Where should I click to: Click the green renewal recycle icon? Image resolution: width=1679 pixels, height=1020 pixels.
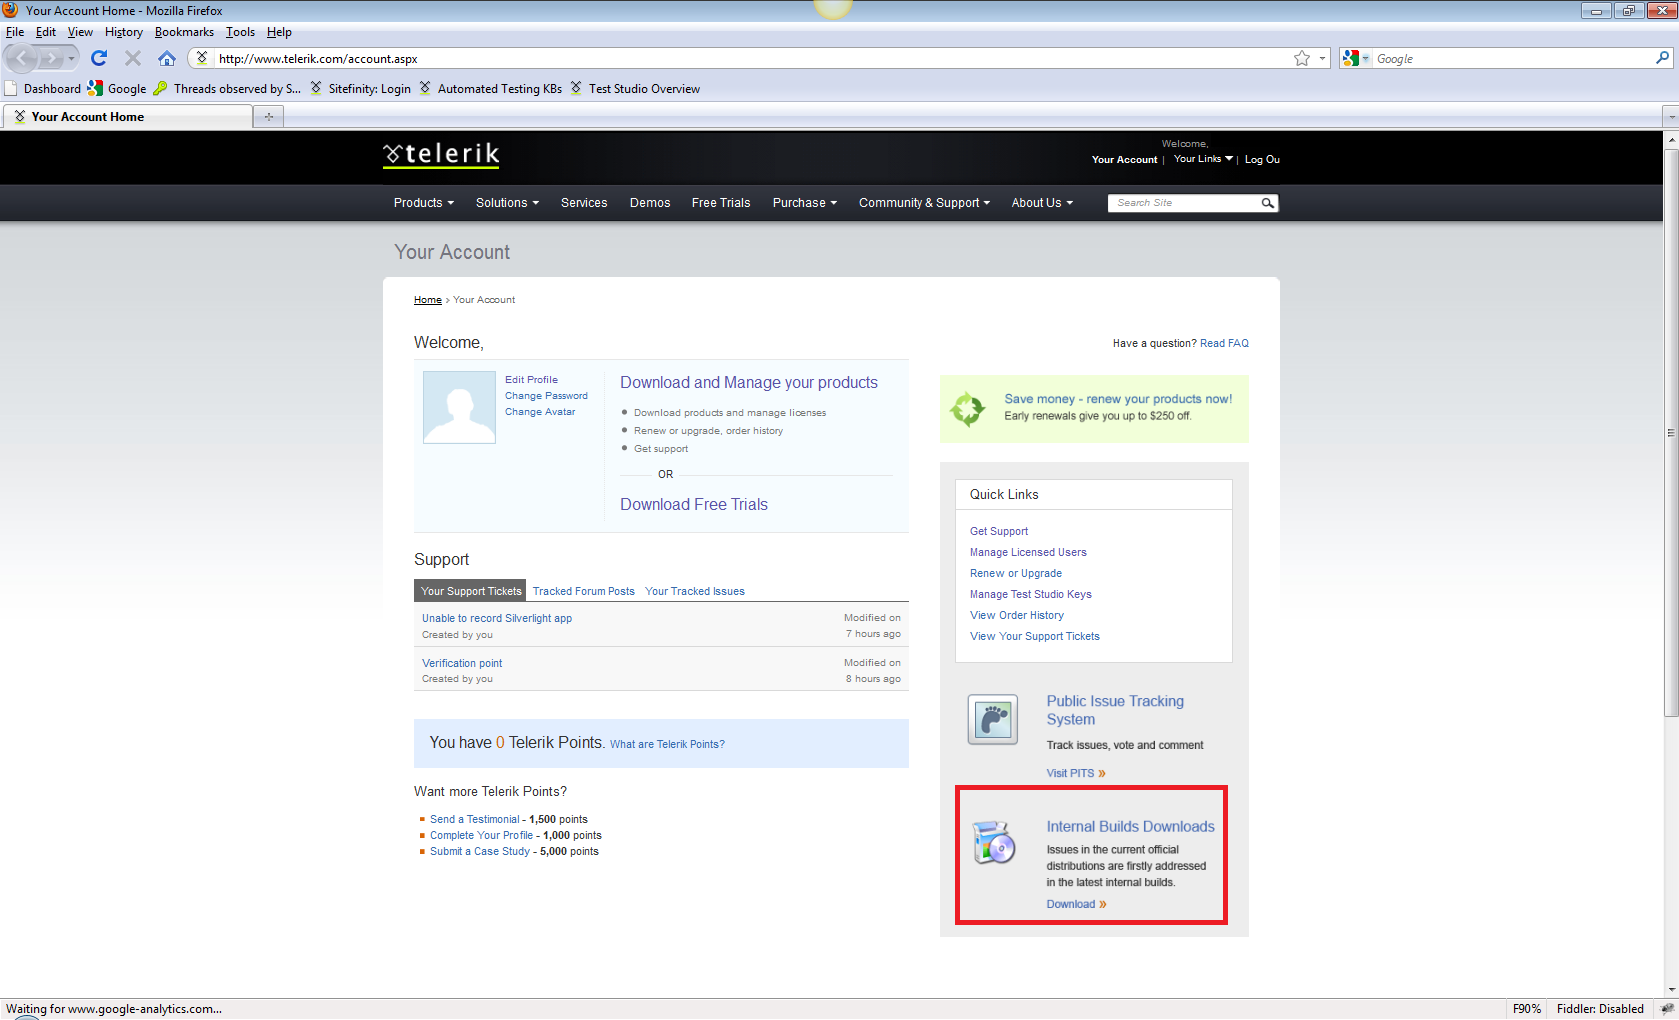click(968, 408)
